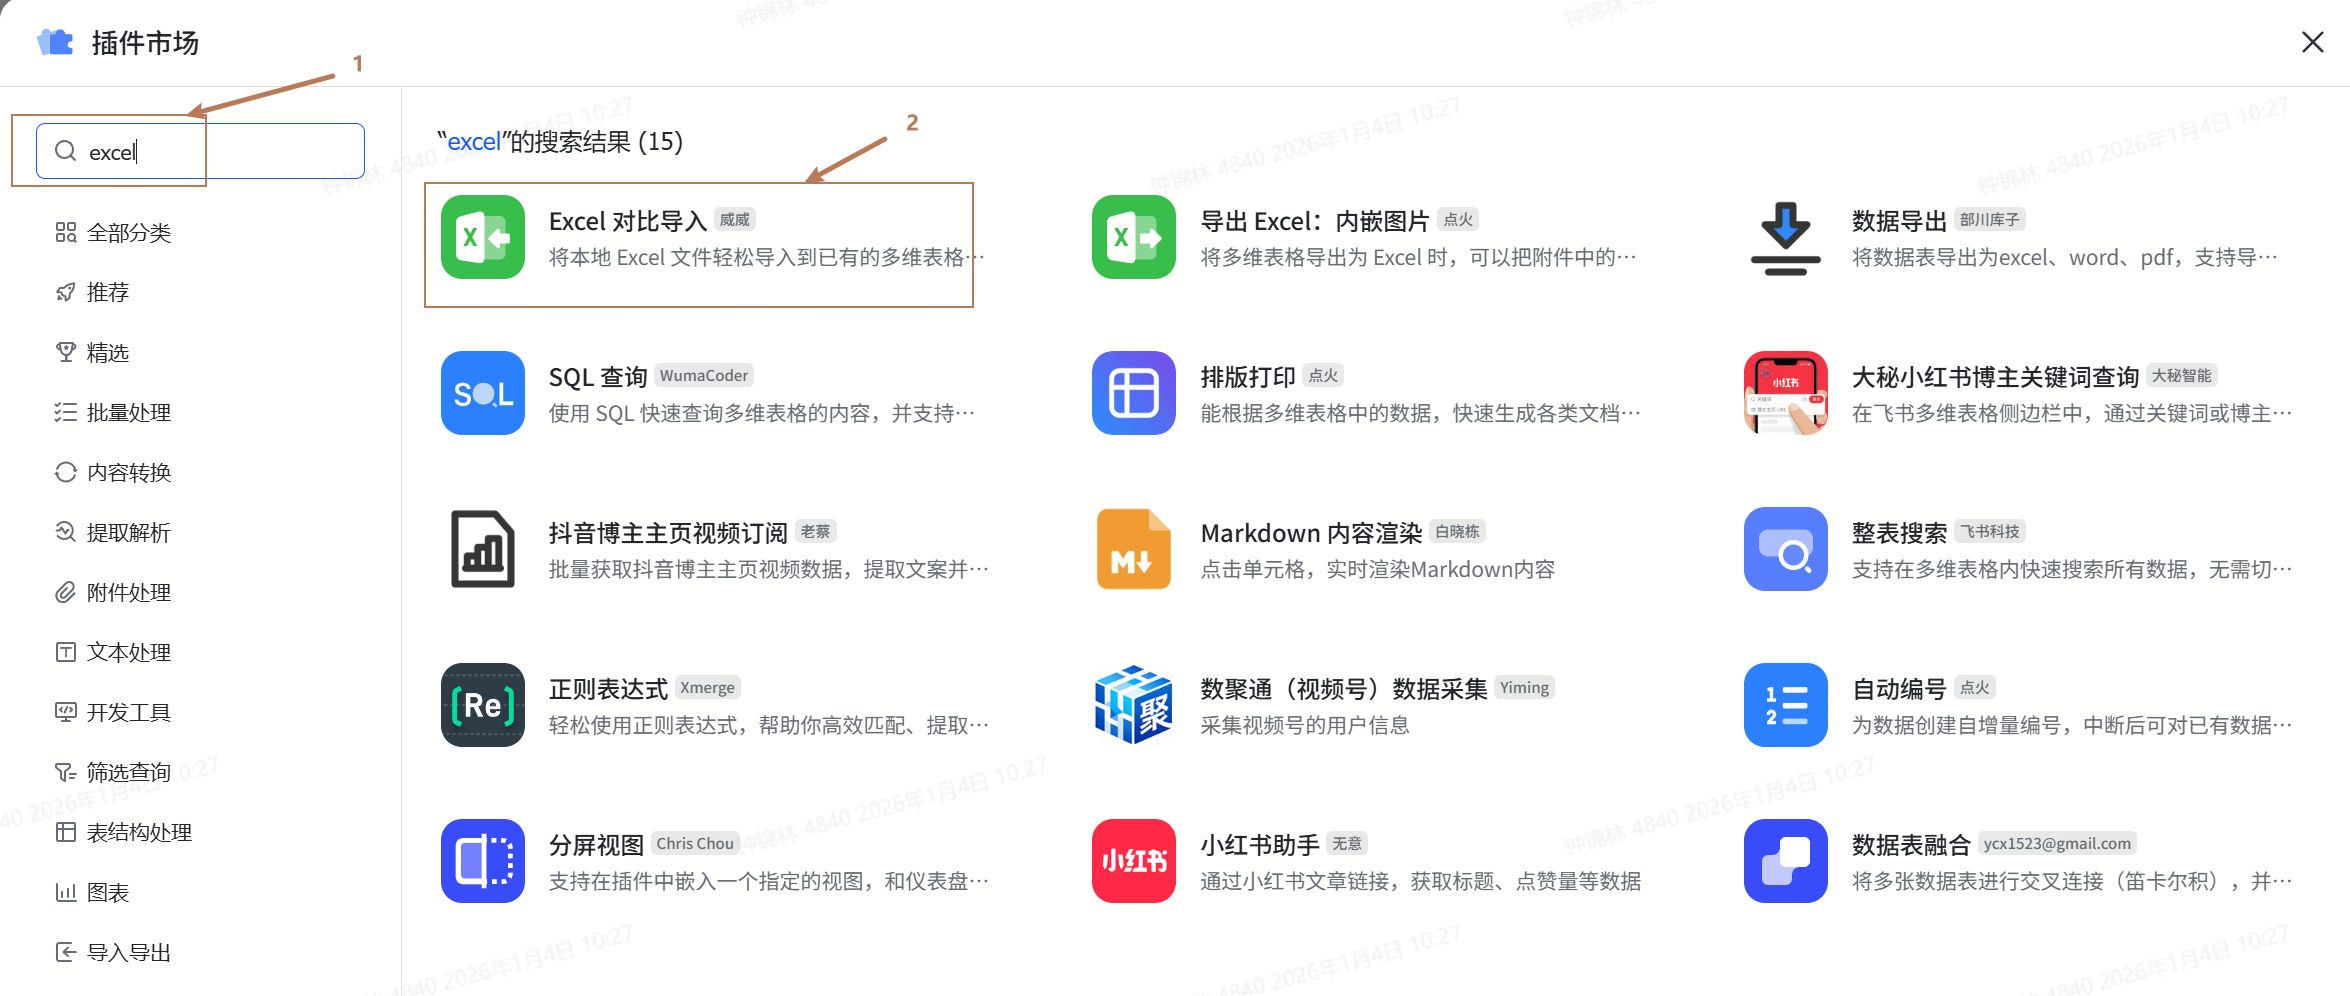Select the 全部分类 category in sidebar

tap(128, 233)
